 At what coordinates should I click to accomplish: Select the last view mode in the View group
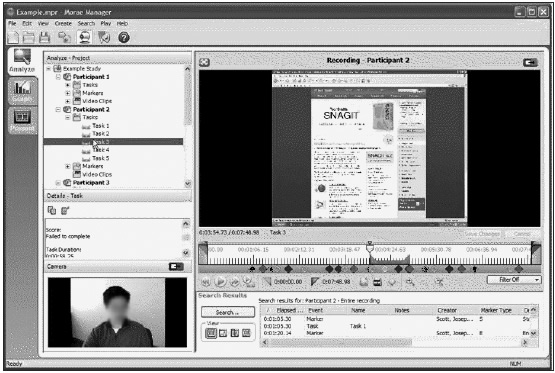point(246,333)
